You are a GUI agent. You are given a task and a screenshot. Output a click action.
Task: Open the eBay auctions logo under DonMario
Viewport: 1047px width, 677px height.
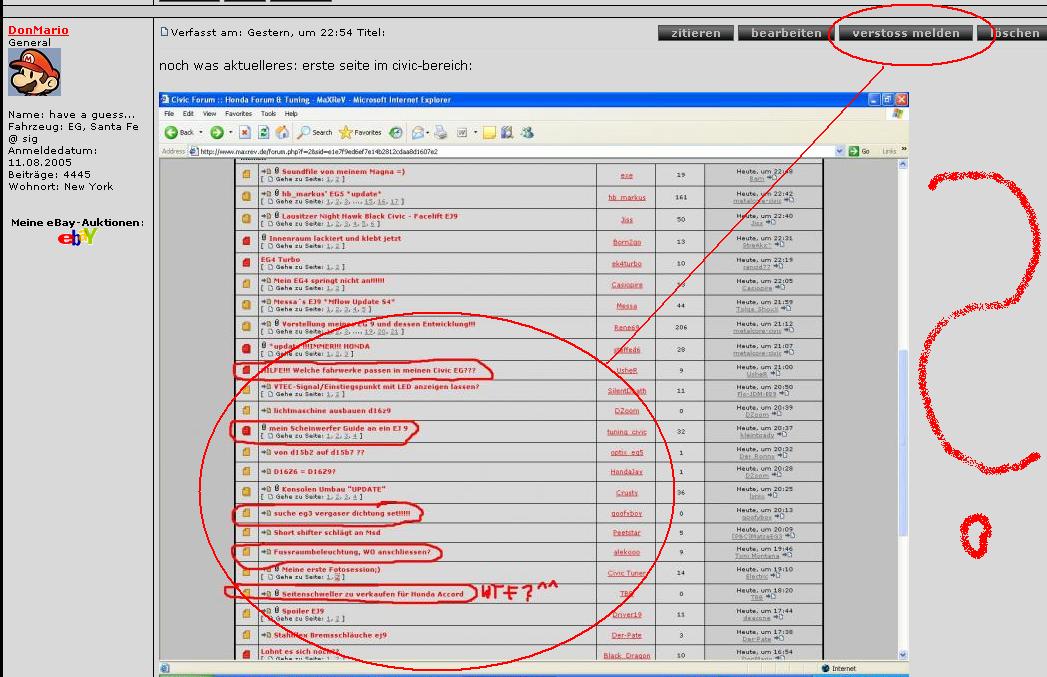(77, 237)
